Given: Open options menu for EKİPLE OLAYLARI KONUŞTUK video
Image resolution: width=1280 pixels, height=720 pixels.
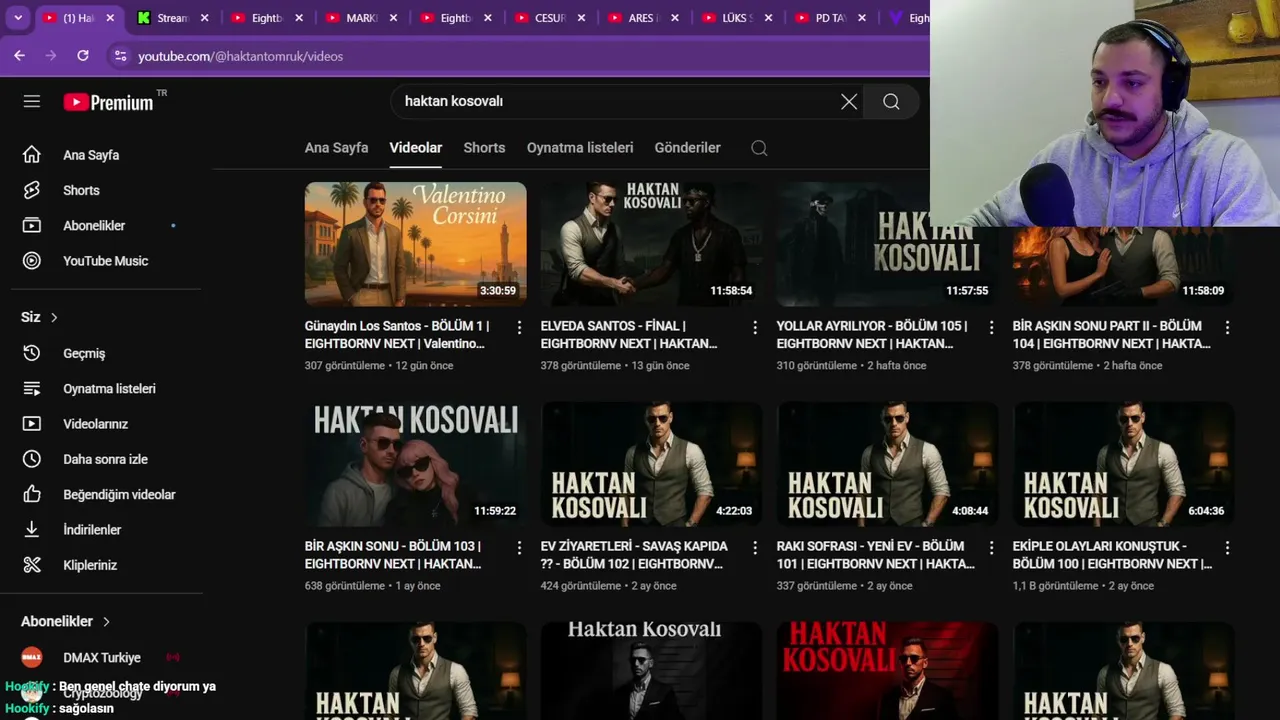Looking at the screenshot, I should coord(1227,548).
